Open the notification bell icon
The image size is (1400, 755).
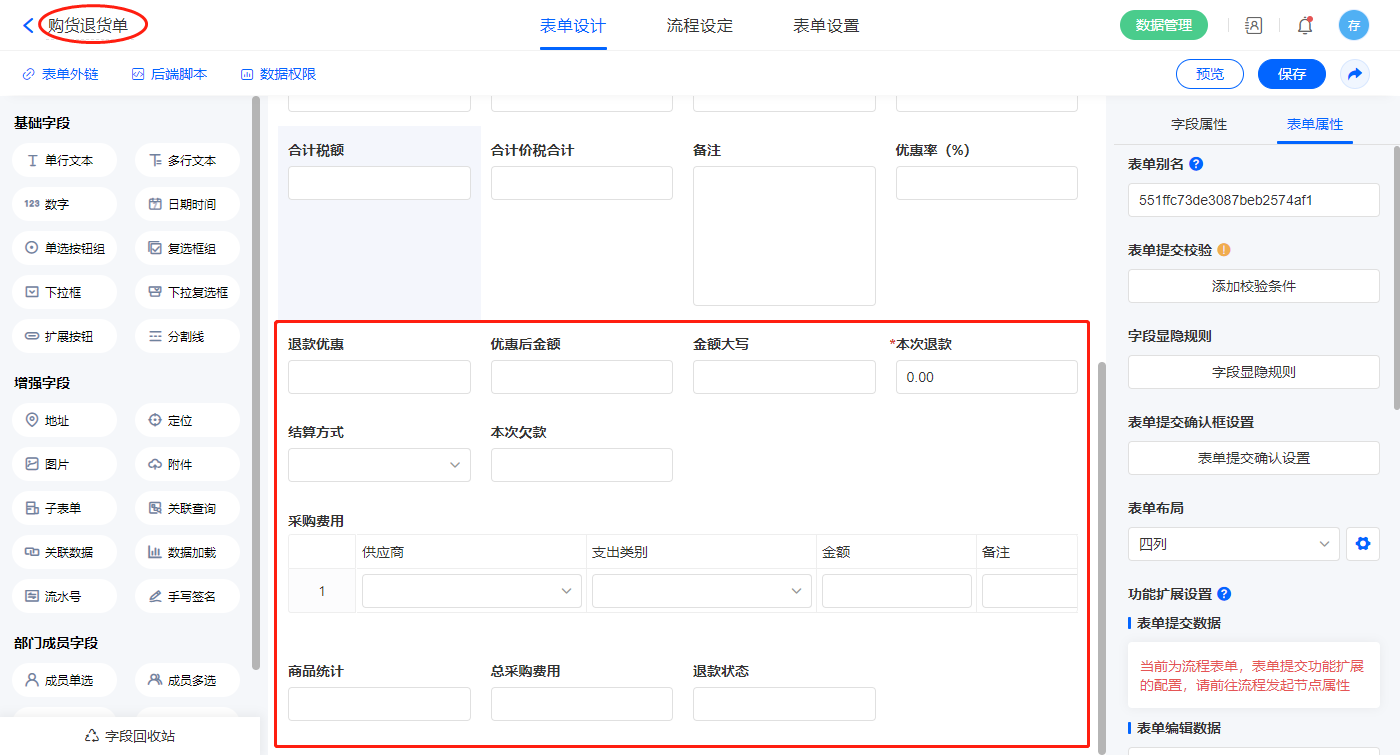pyautogui.click(x=1305, y=26)
